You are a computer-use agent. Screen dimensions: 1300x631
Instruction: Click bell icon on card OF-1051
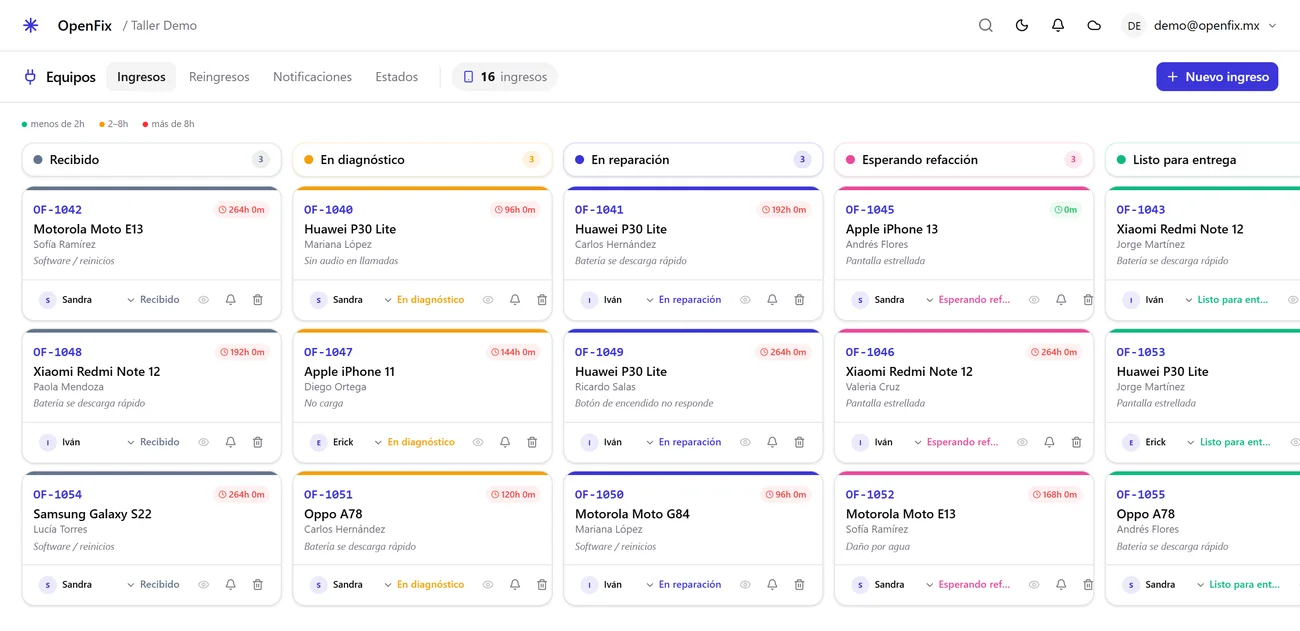pos(515,585)
